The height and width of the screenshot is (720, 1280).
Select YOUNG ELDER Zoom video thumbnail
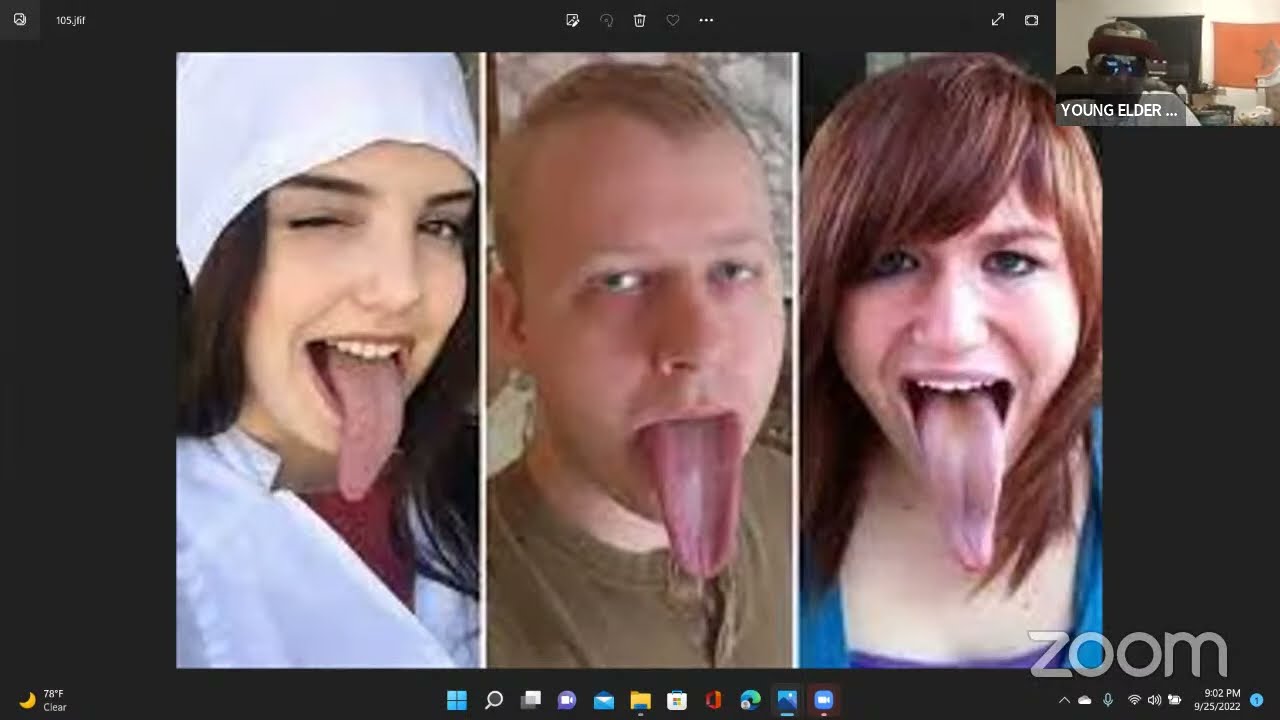pyautogui.click(x=1168, y=63)
